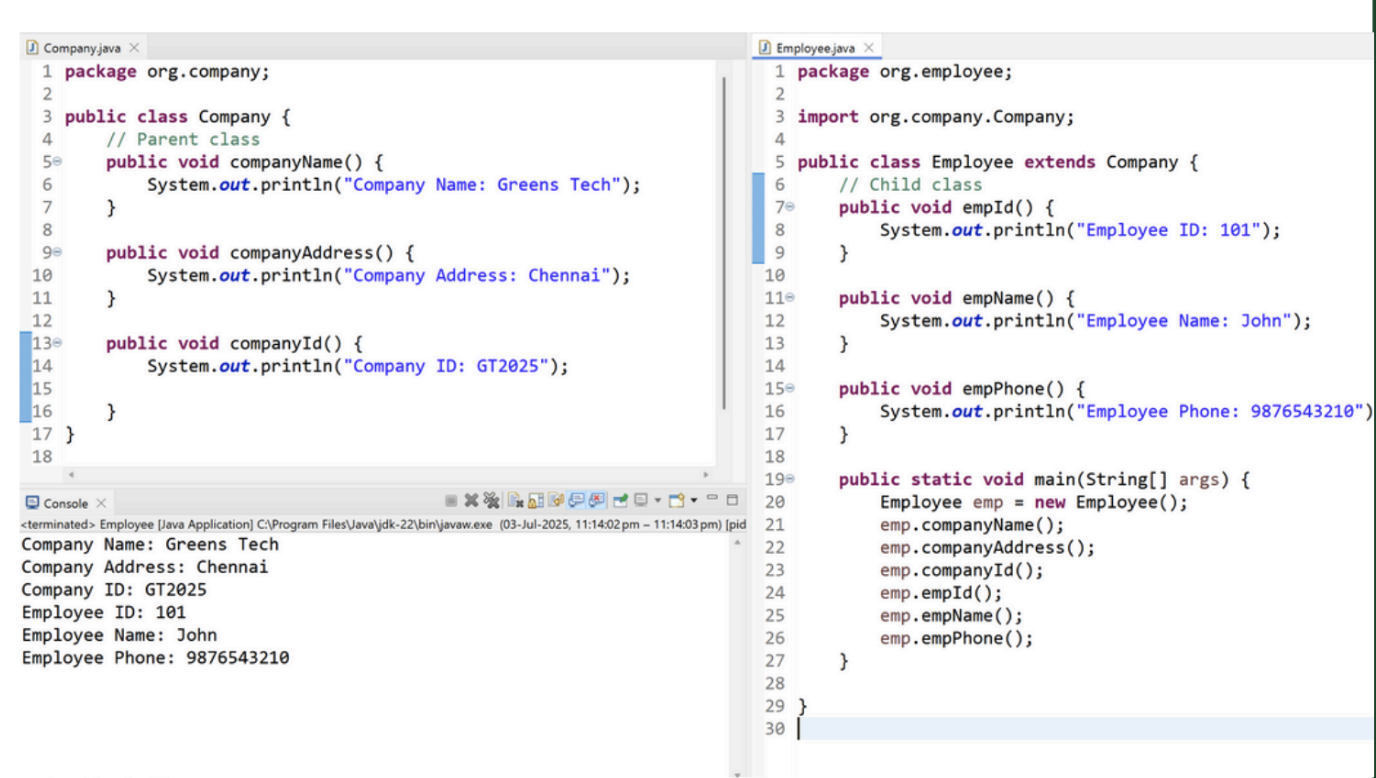Image resolution: width=1376 pixels, height=778 pixels.
Task: Click the Open Console icon
Action: pos(676,500)
